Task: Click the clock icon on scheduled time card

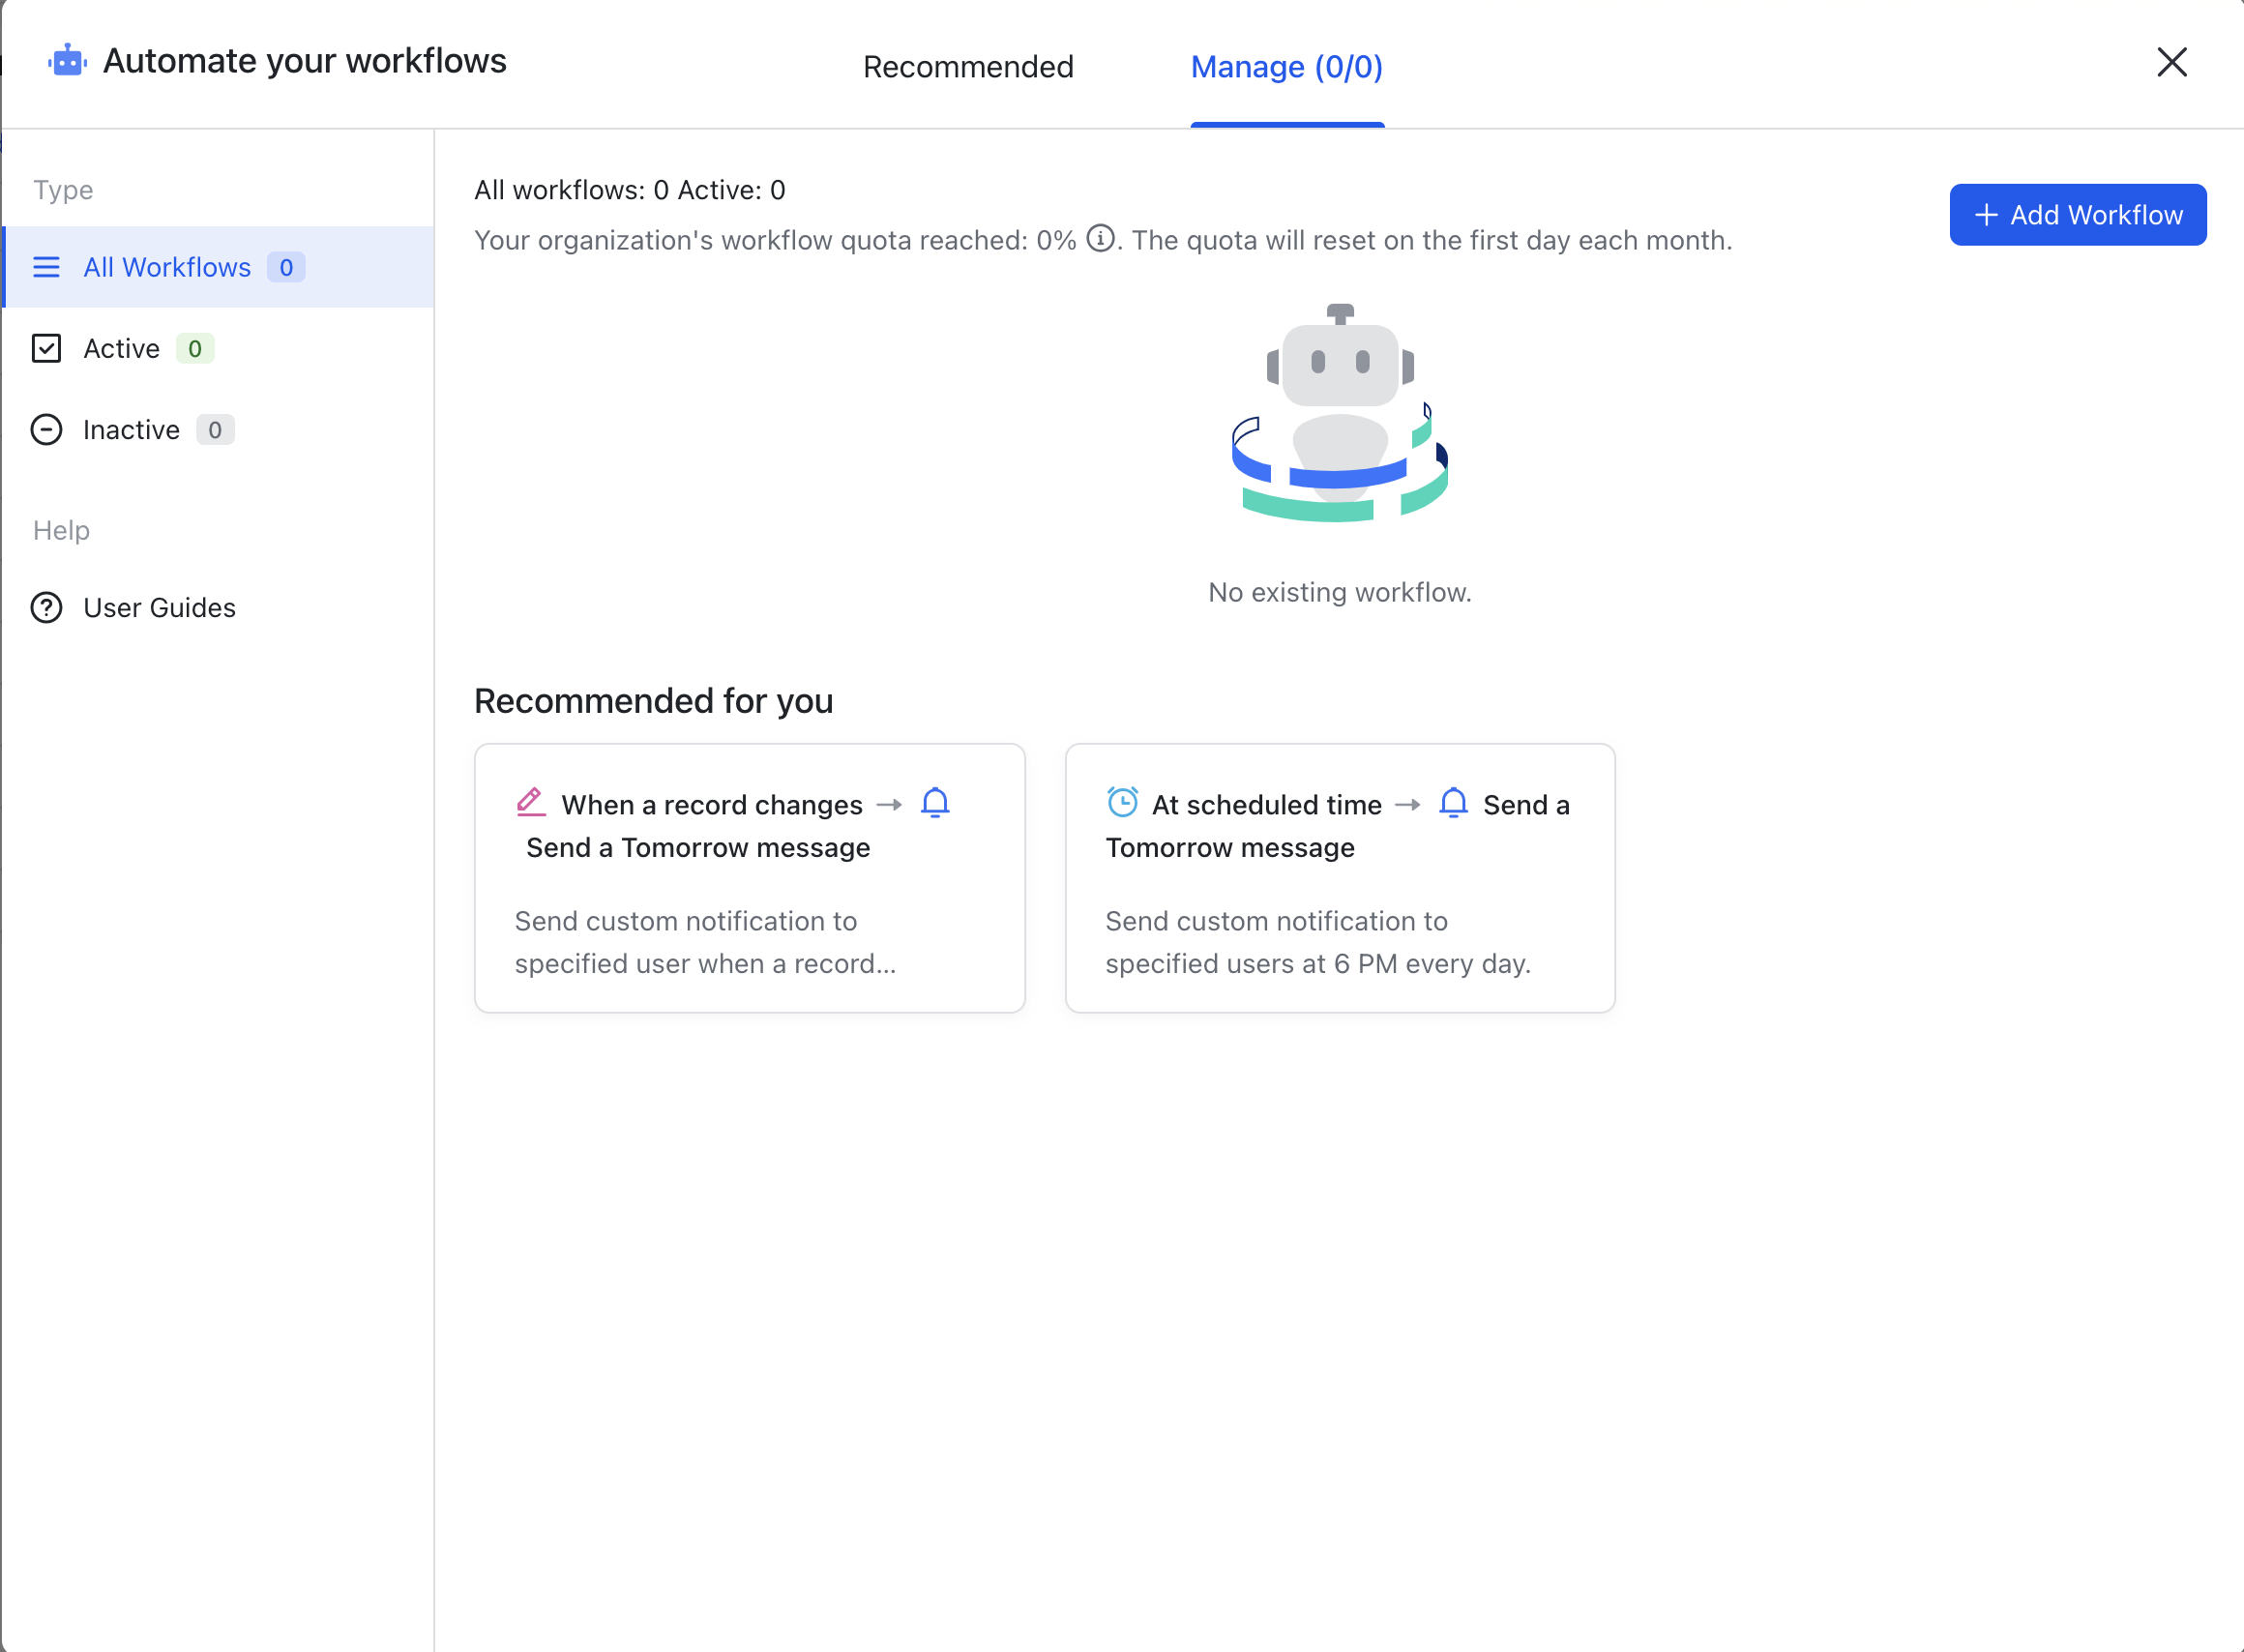Action: point(1122,803)
